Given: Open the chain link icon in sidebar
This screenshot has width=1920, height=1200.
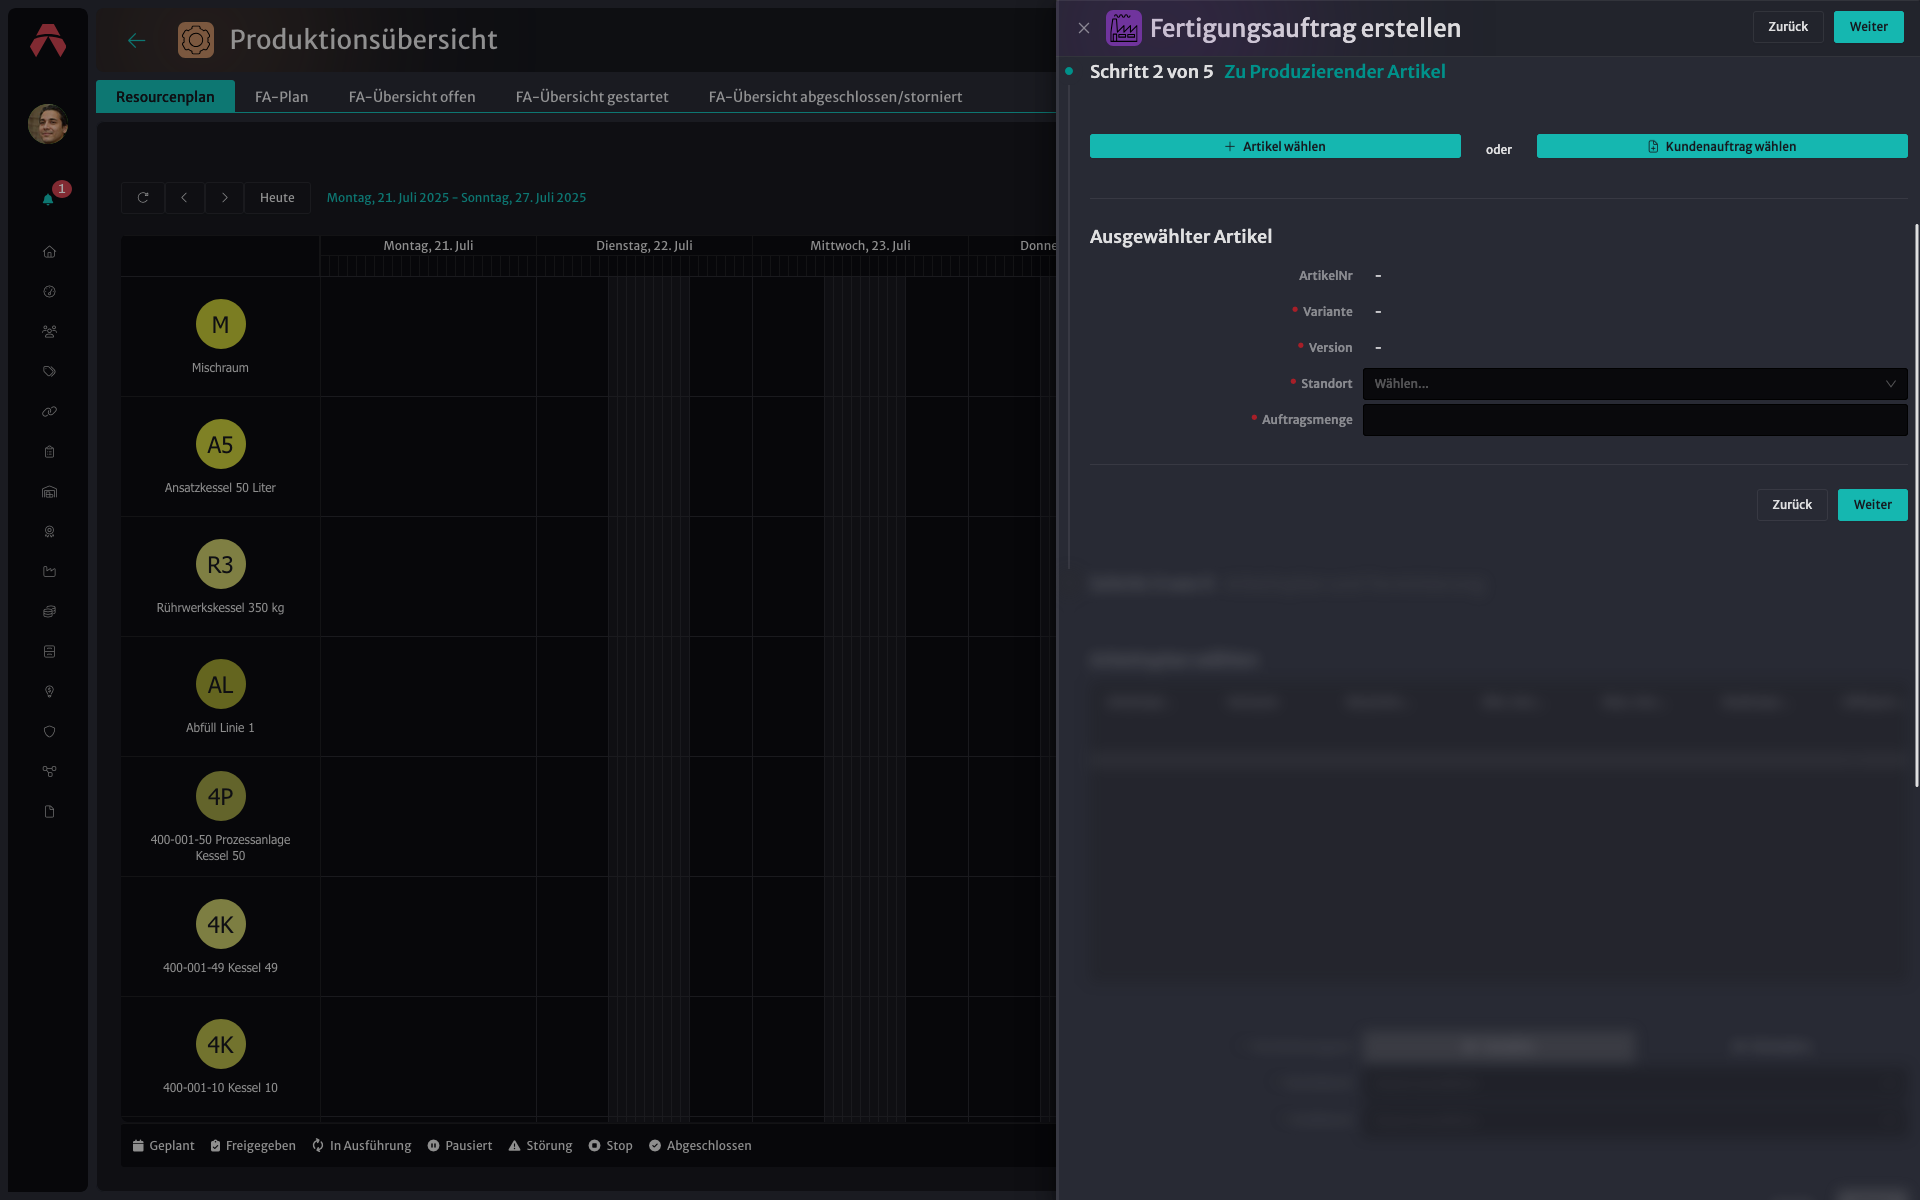Looking at the screenshot, I should 49,412.
